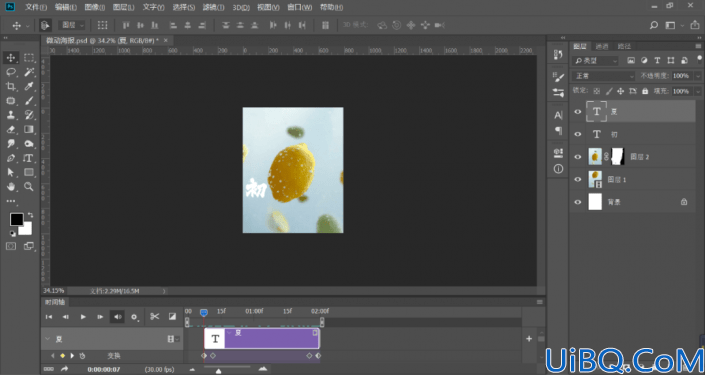Toggle timeline audio mute button
The image size is (705, 375).
click(x=117, y=317)
